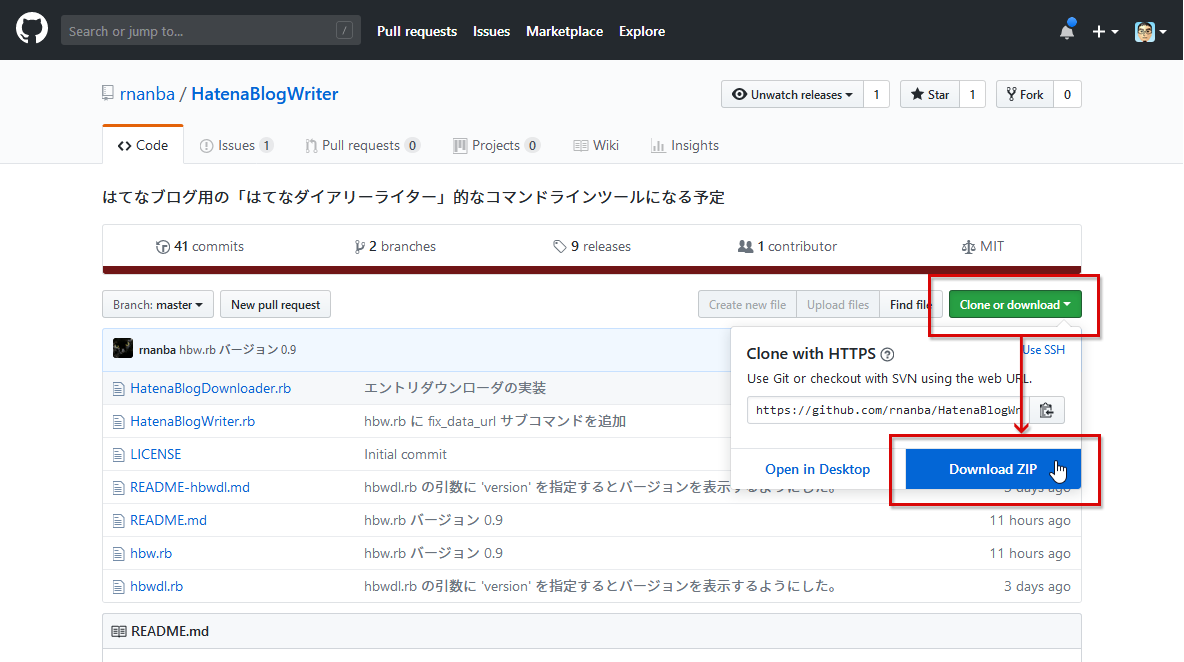Click the file icon beside hbwdl.rb
Viewport: 1184px width, 662px height.
tap(119, 587)
